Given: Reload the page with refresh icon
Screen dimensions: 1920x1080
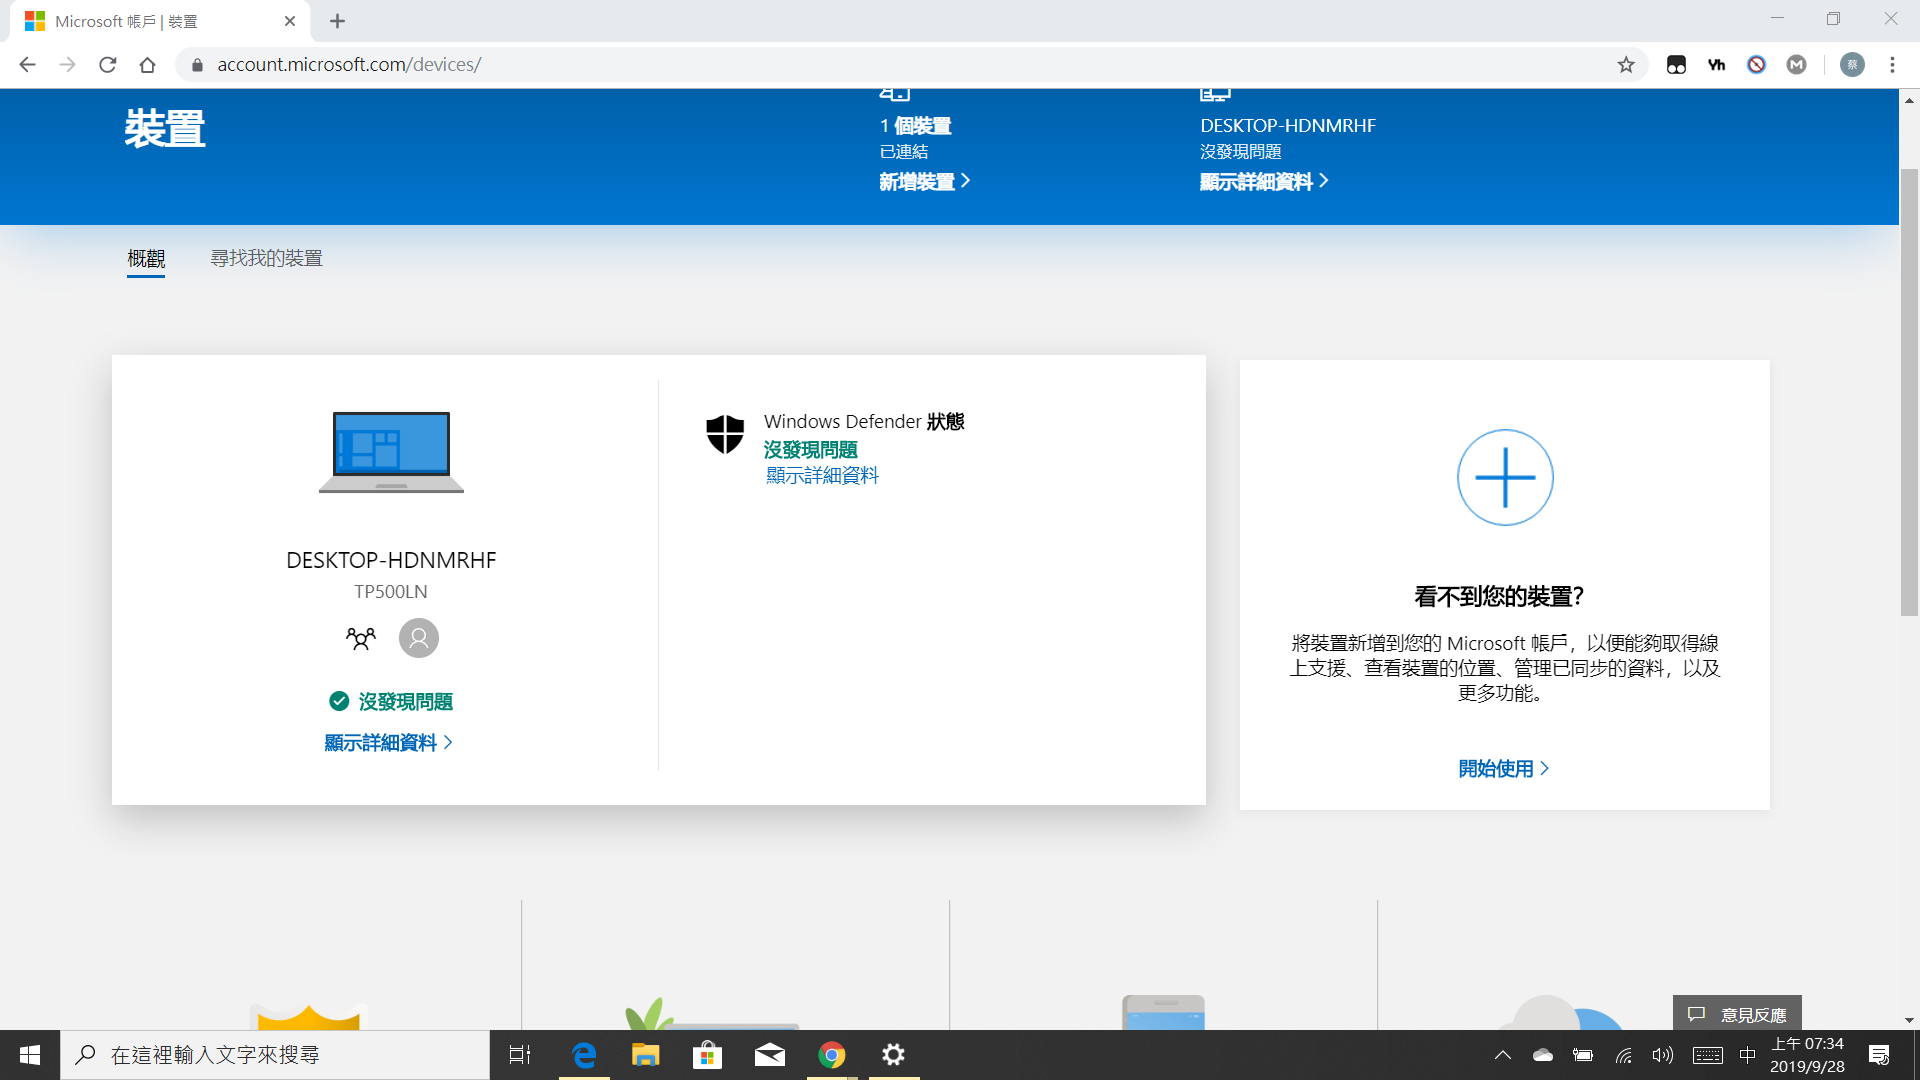Looking at the screenshot, I should pos(108,65).
